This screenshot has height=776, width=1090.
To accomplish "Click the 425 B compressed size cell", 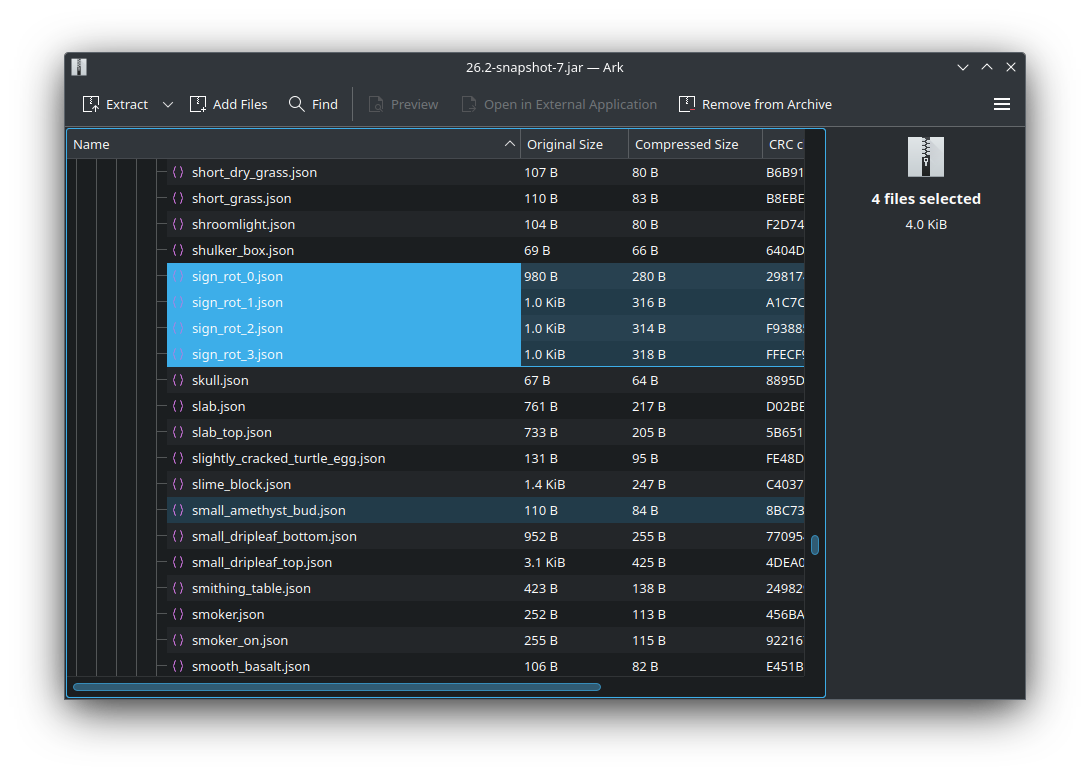I will click(x=649, y=562).
